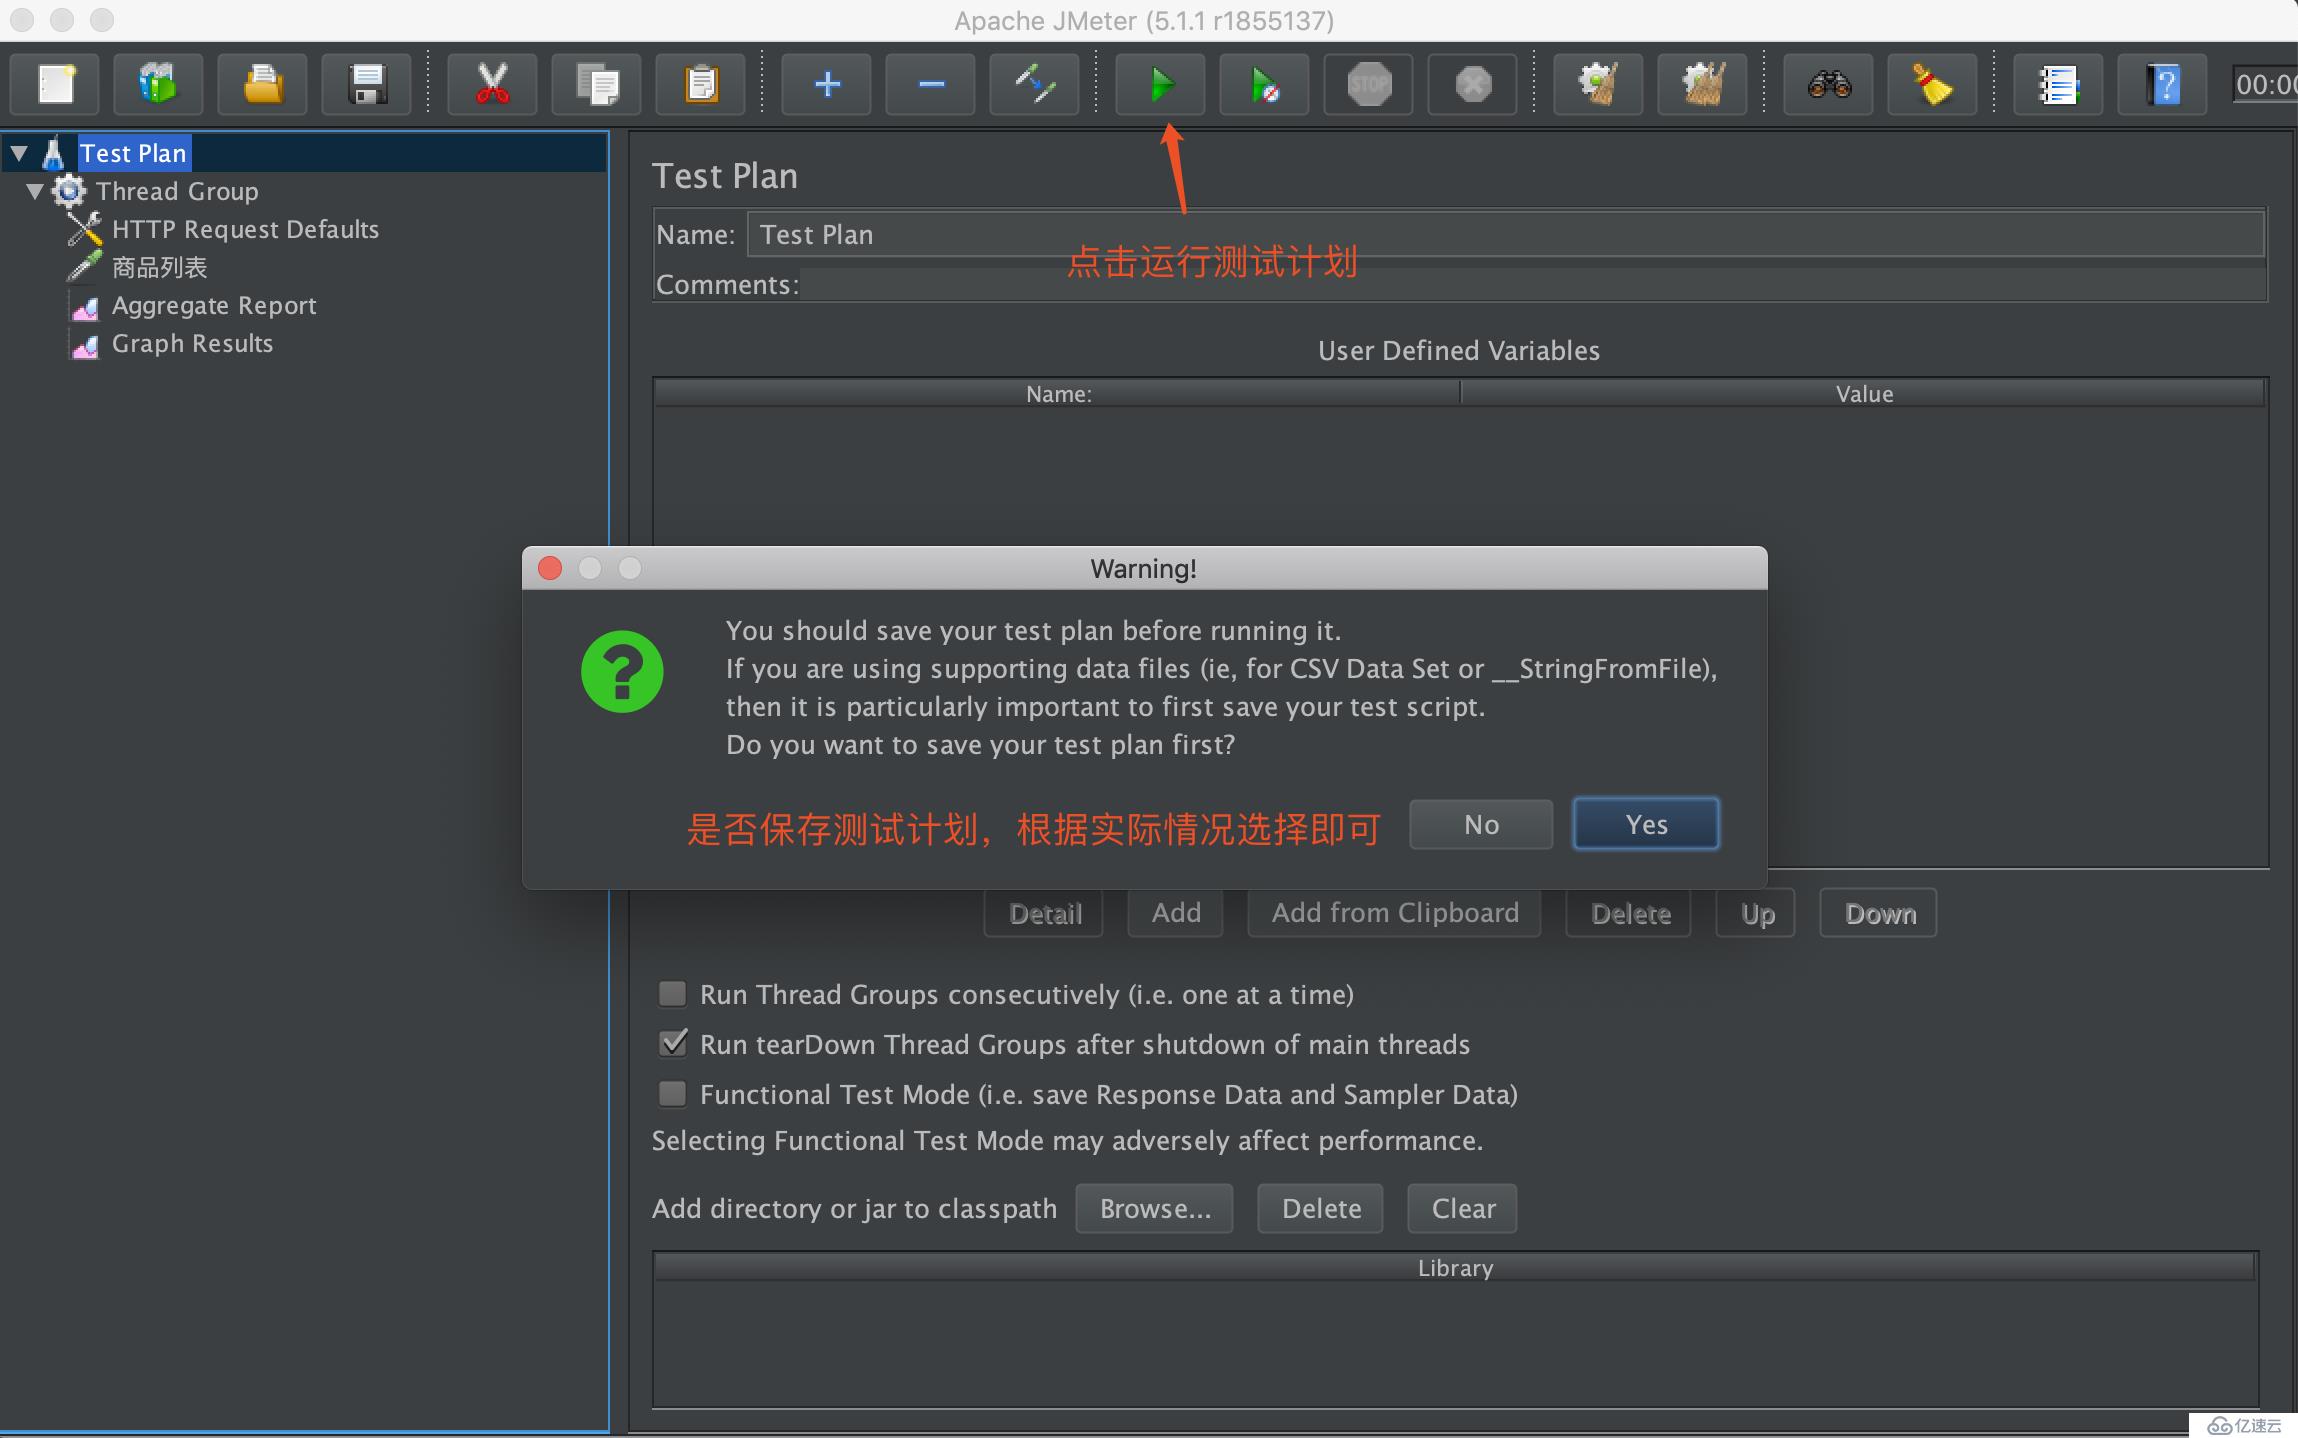Click Delete under User Defined Variables
This screenshot has height=1438, width=2298.
(1629, 913)
